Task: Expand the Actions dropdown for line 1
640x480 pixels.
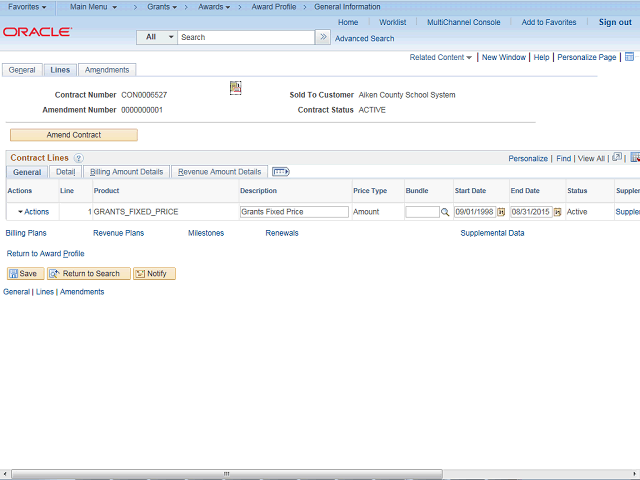Action: coord(33,212)
